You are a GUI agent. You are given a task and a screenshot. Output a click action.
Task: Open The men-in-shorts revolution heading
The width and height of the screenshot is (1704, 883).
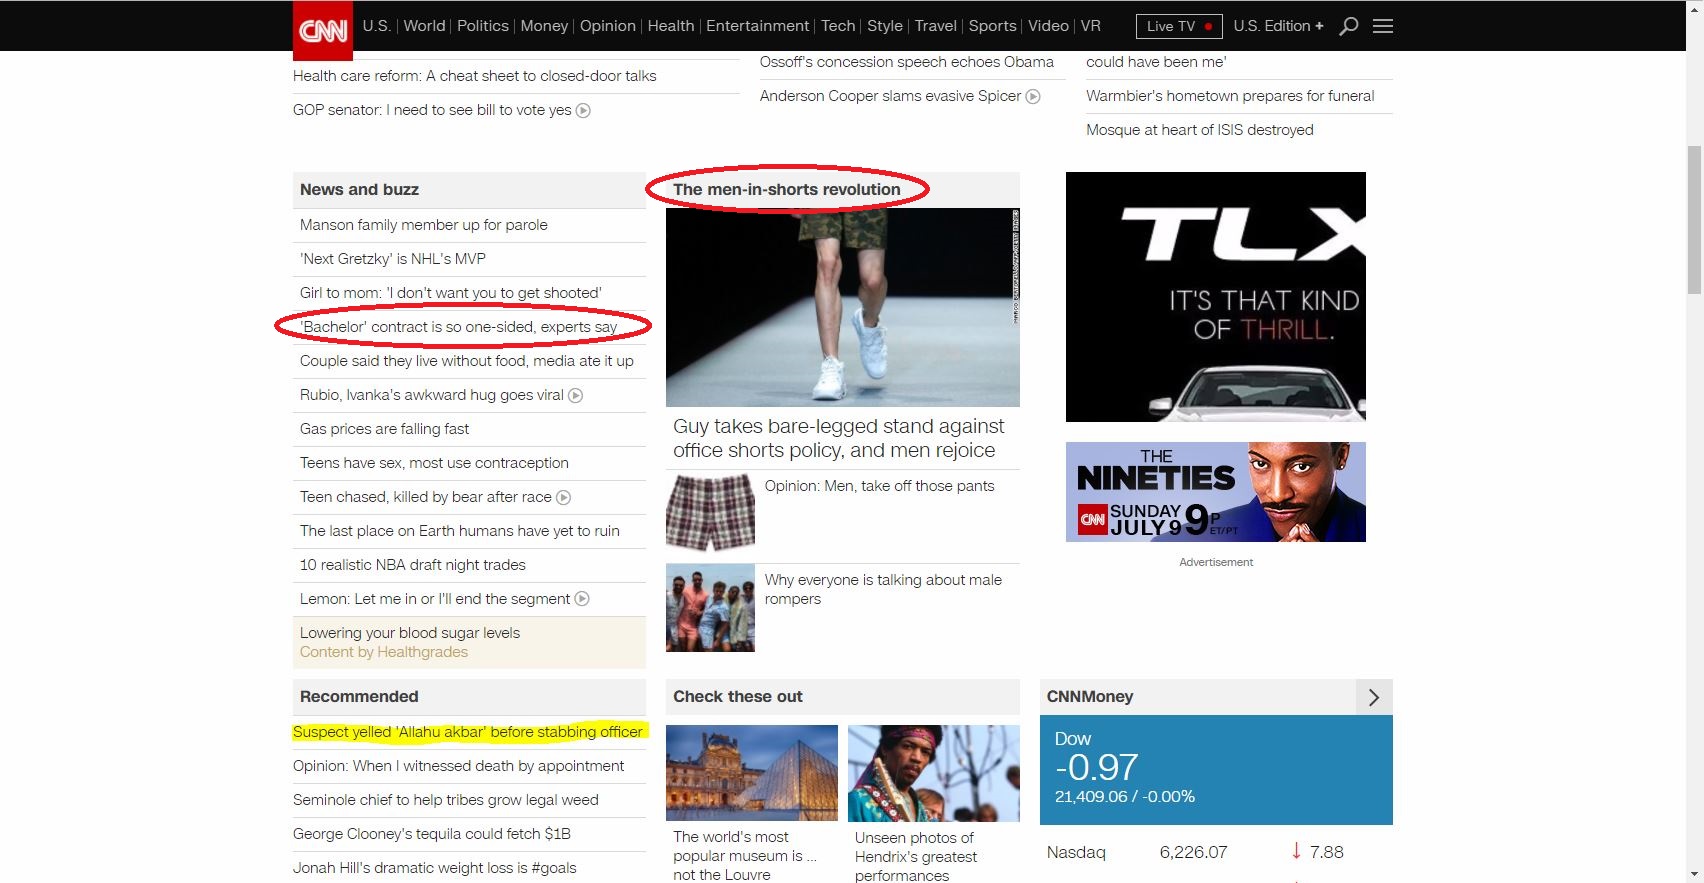(787, 190)
